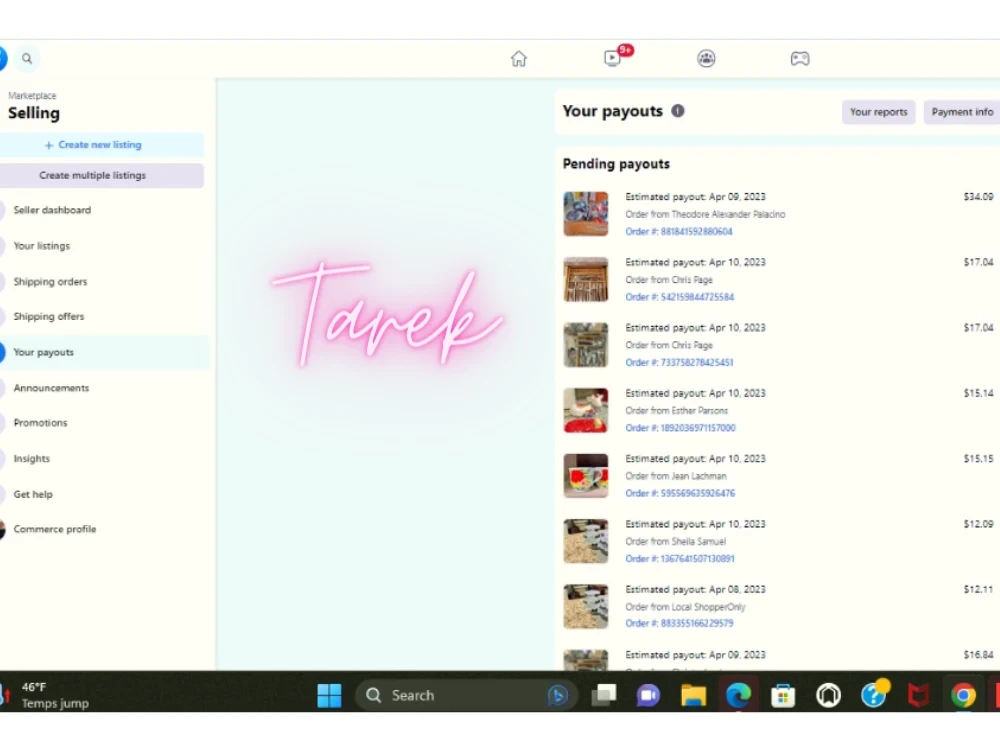Open the weather widget showing 46°F
The image size is (1000, 750).
click(48, 695)
